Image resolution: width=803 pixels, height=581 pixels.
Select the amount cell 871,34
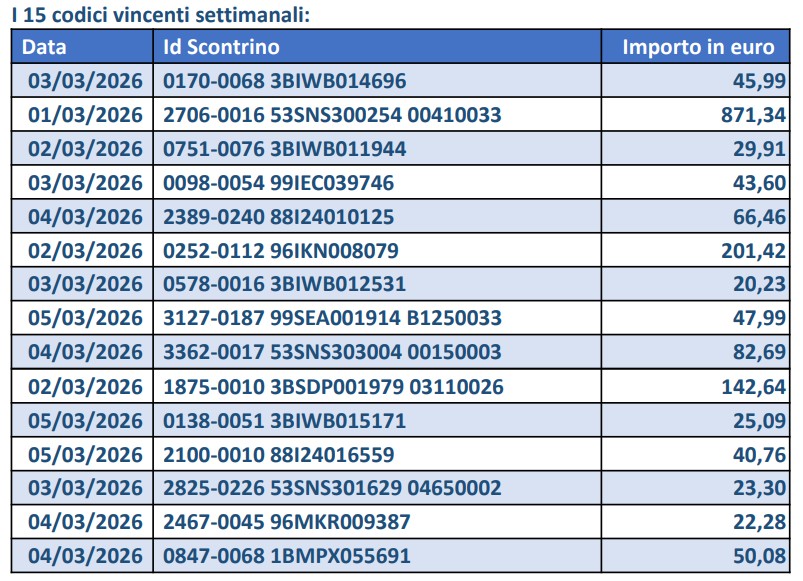[x=752, y=115]
